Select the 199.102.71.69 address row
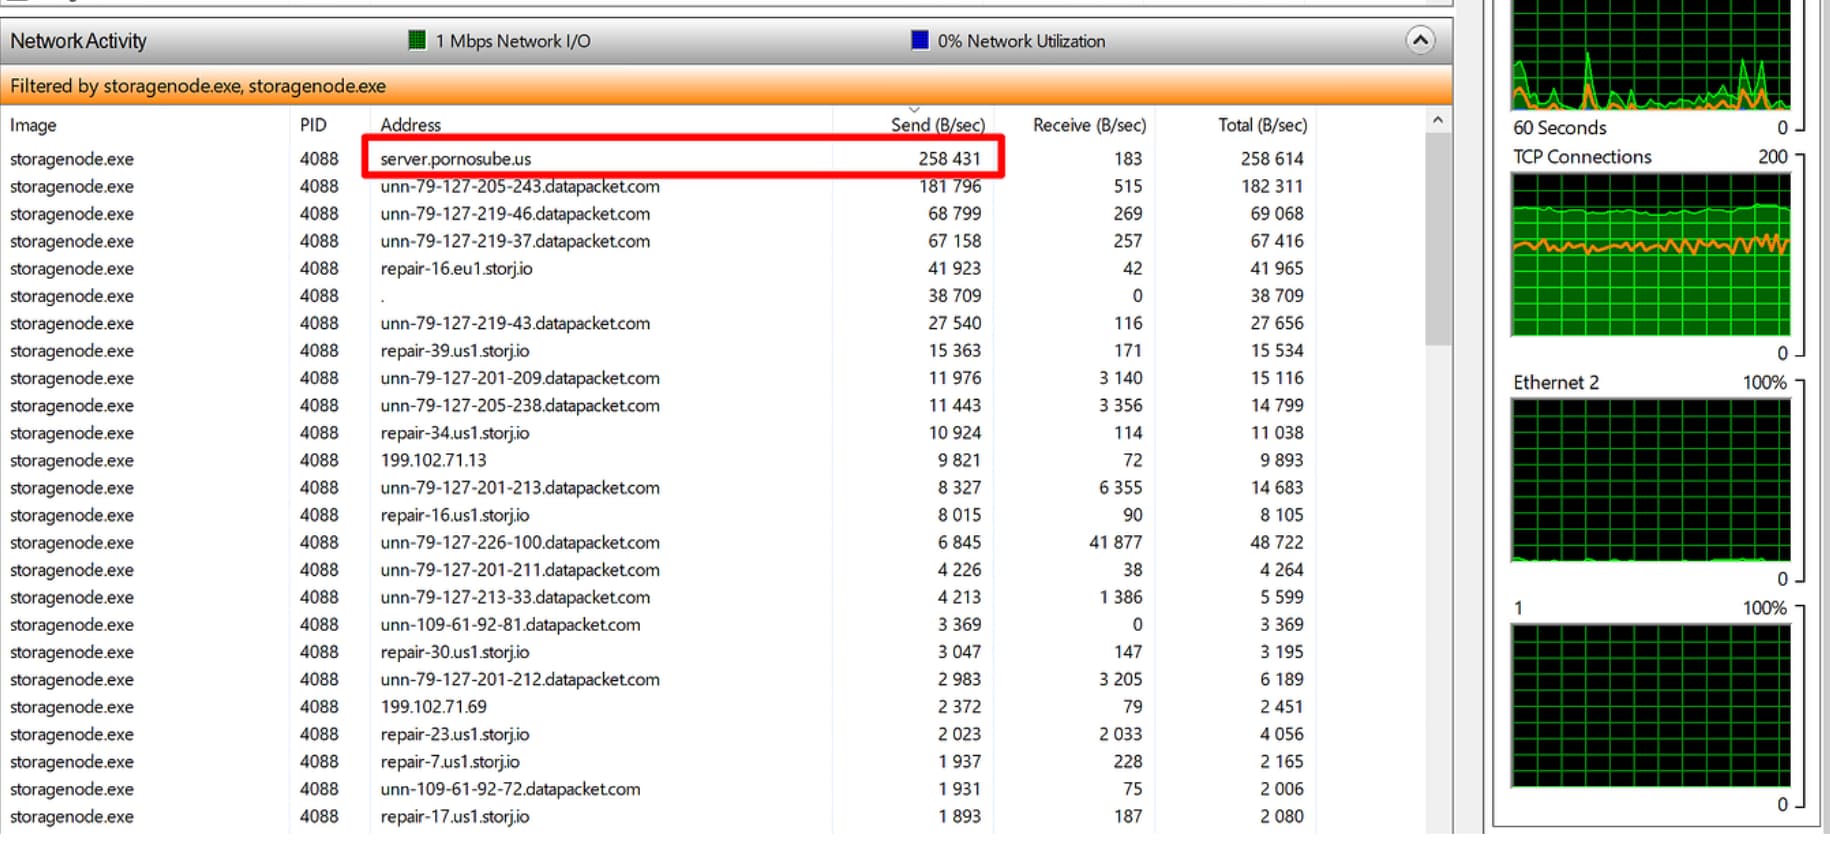1830x842 pixels. [660, 707]
